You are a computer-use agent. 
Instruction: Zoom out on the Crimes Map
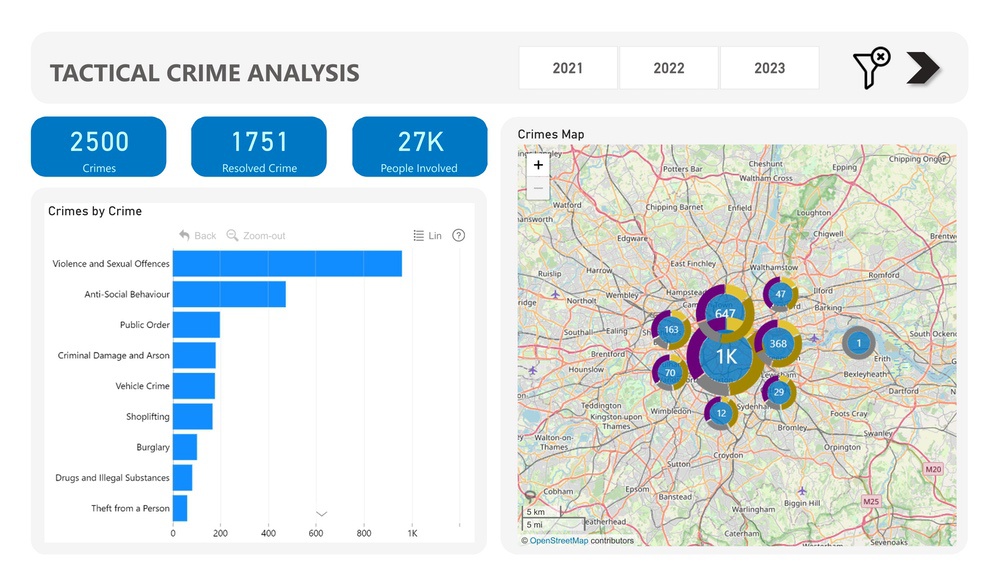538,188
